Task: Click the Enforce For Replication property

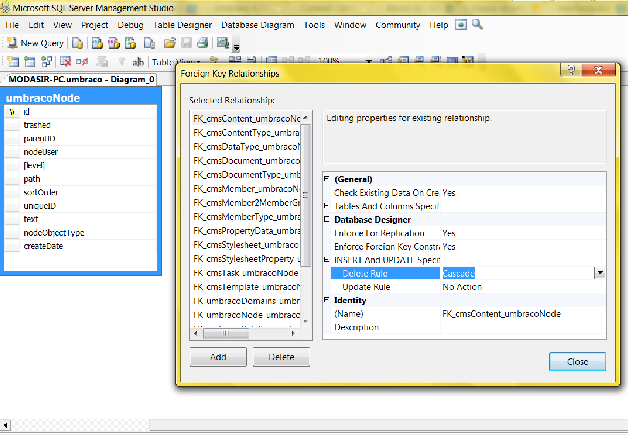Action: click(468, 233)
